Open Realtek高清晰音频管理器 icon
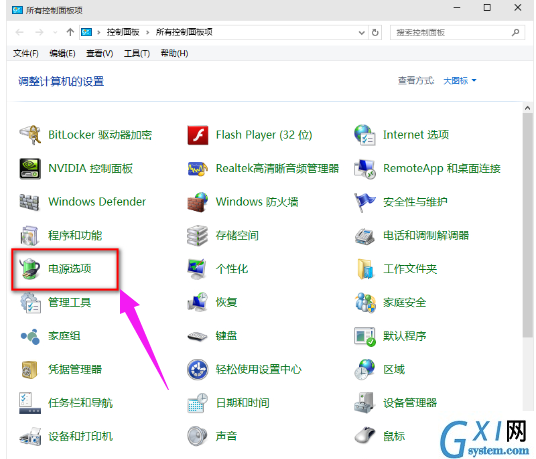 (198, 168)
